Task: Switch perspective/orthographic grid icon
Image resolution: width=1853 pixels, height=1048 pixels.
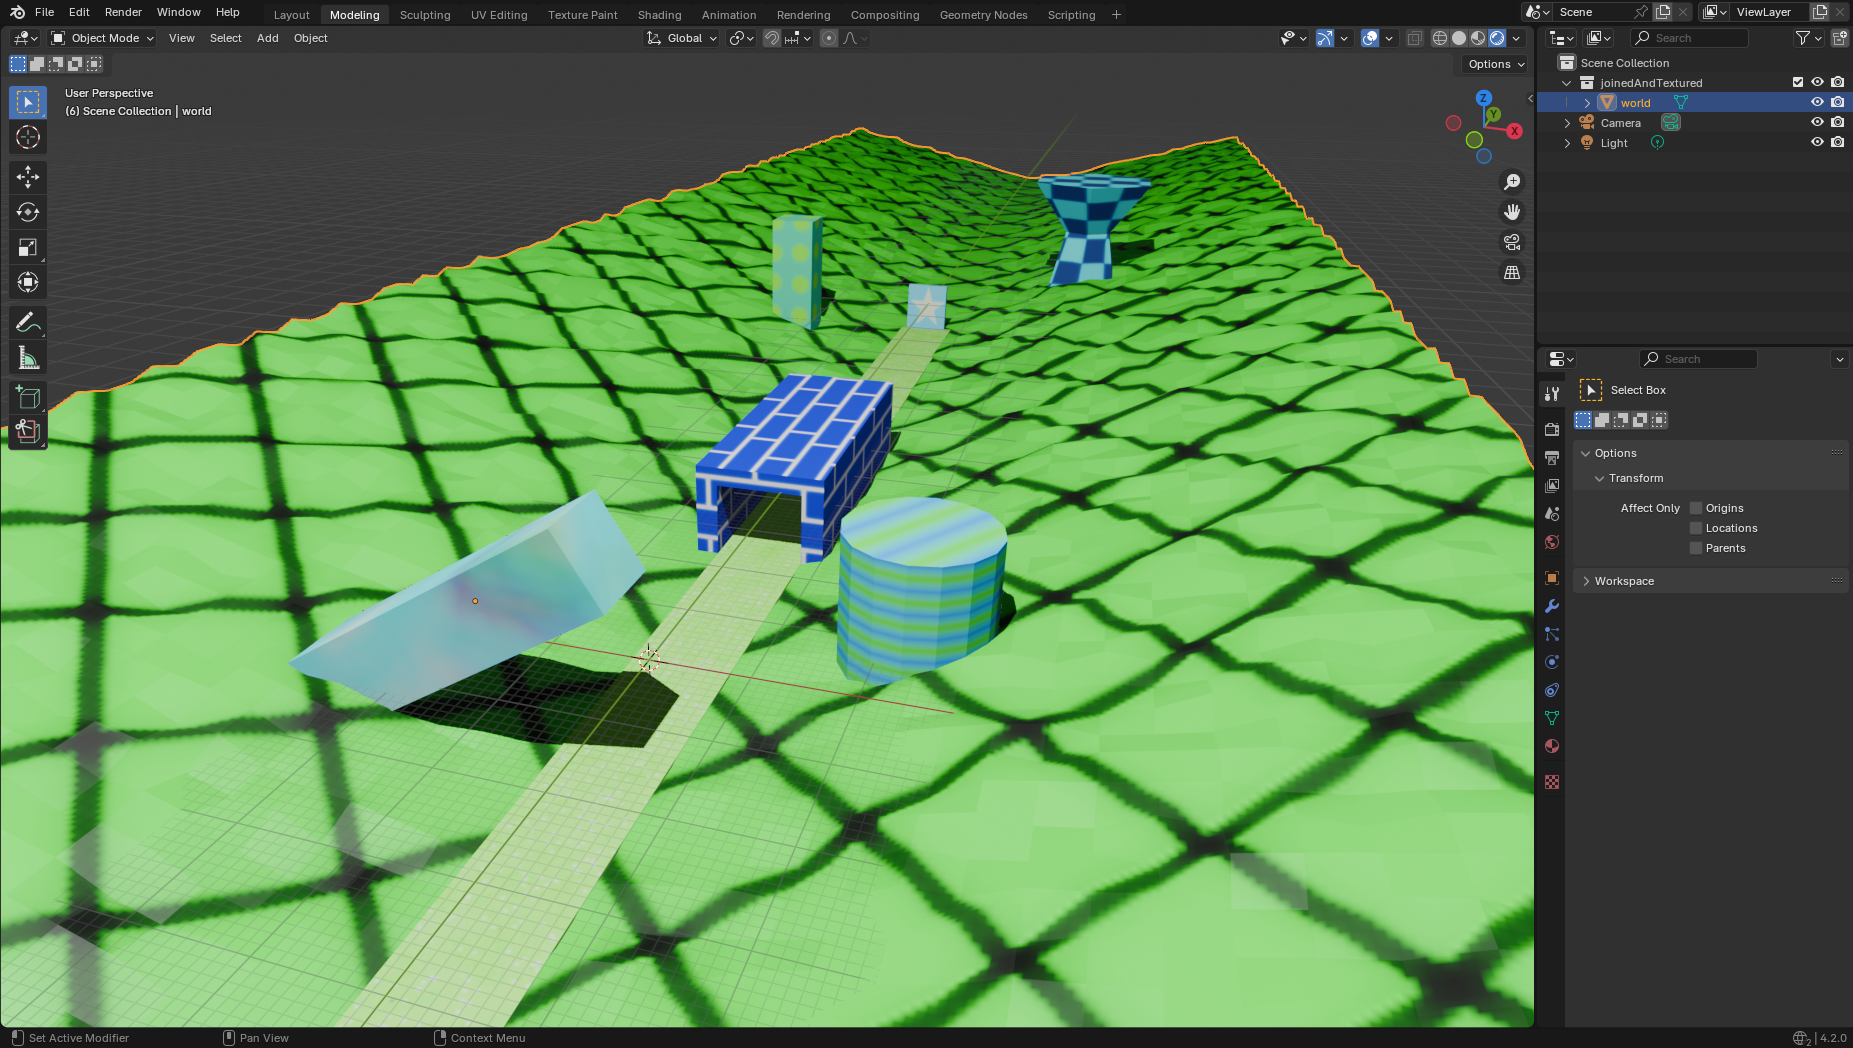Action: (x=1512, y=272)
